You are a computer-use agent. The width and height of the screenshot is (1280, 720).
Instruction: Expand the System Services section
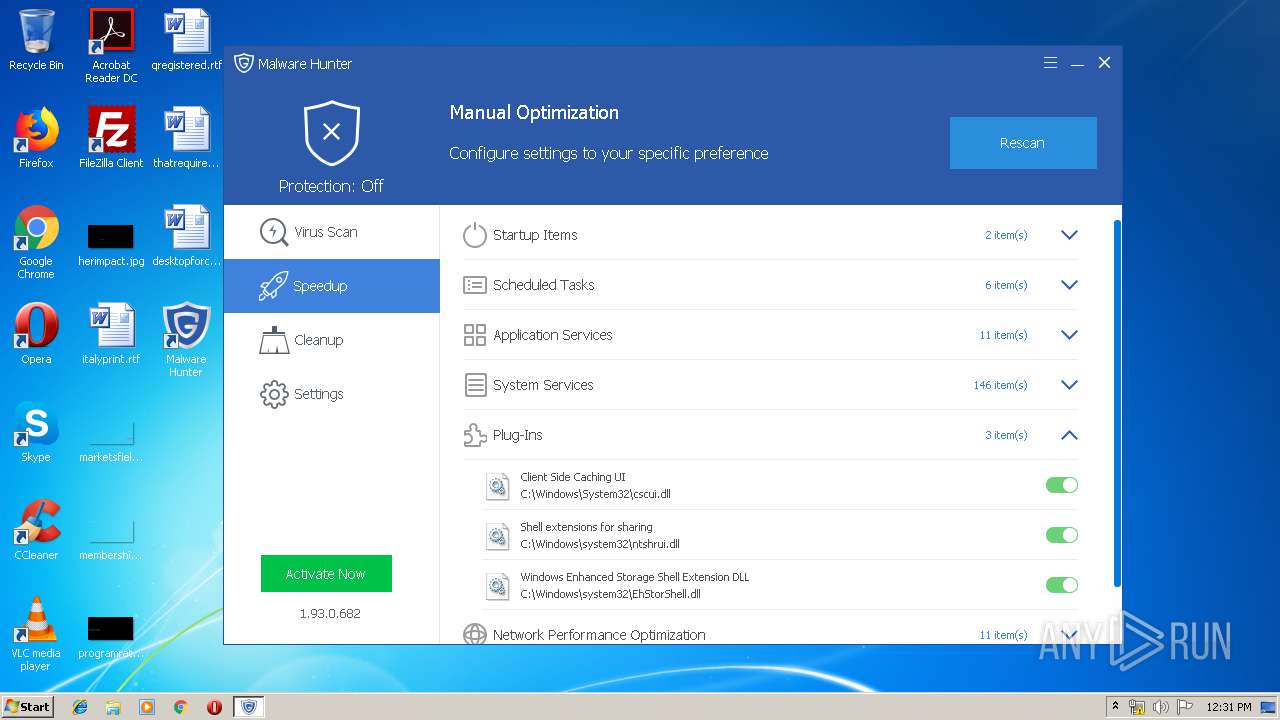[x=1069, y=385]
